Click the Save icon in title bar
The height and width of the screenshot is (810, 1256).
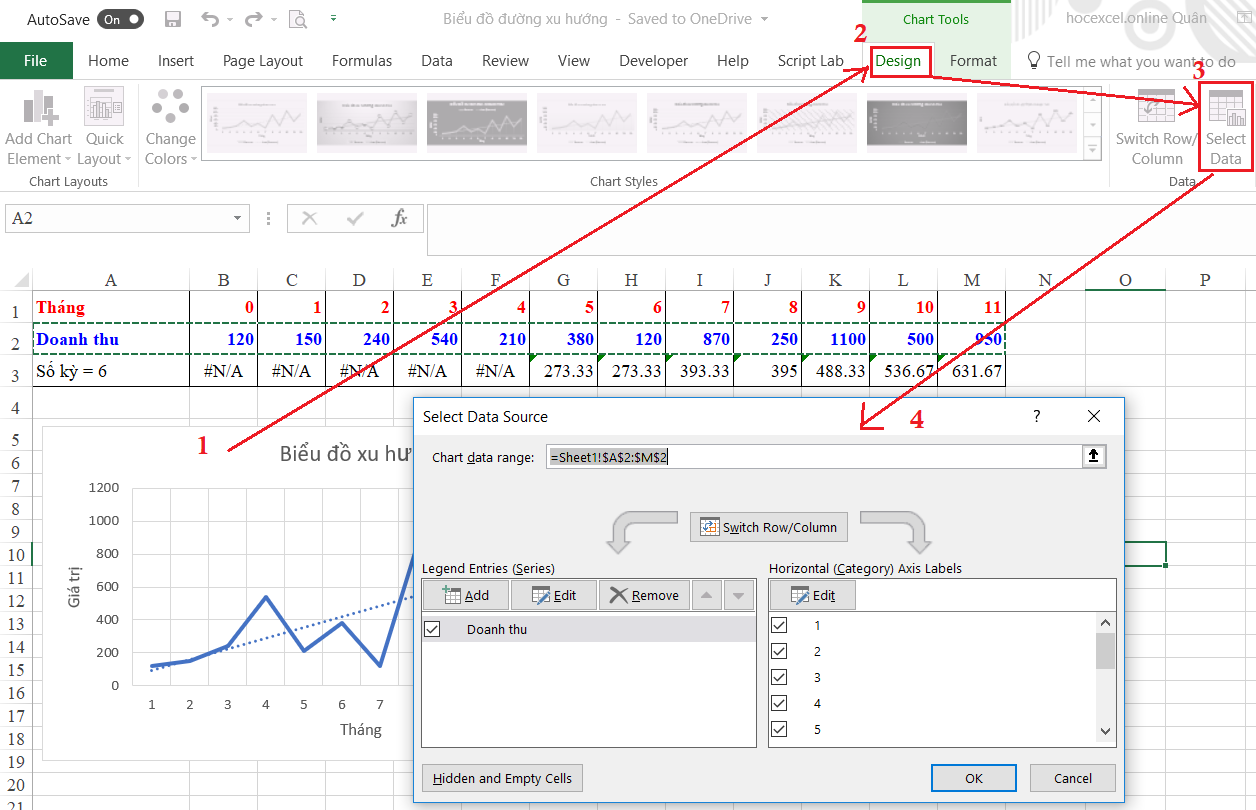(172, 19)
